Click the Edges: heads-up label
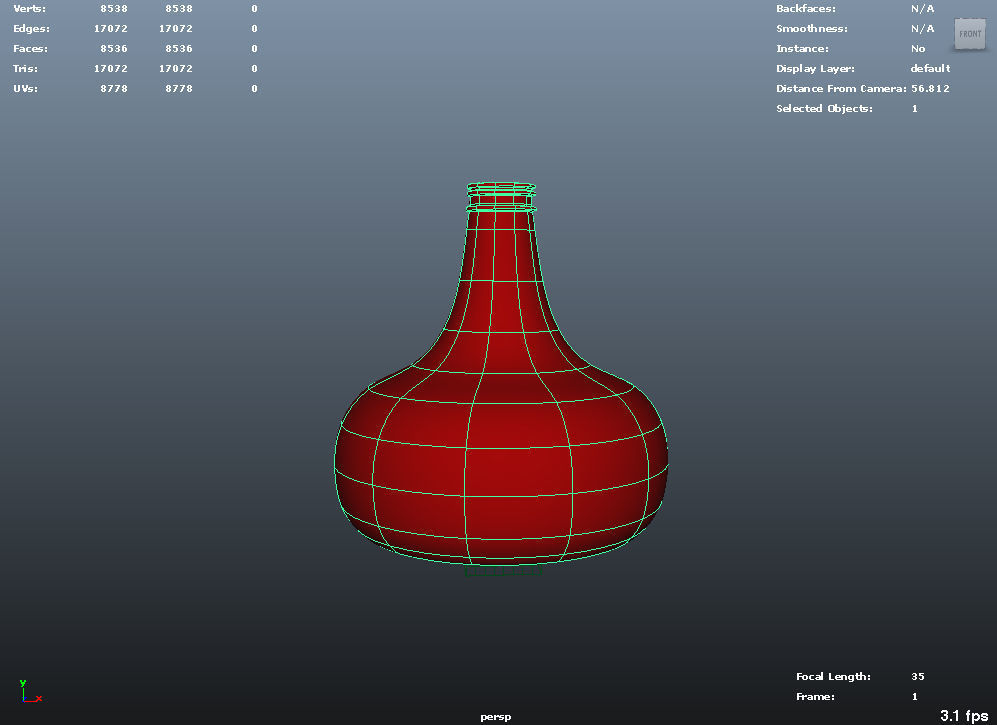This screenshot has height=725, width=997. [31, 29]
